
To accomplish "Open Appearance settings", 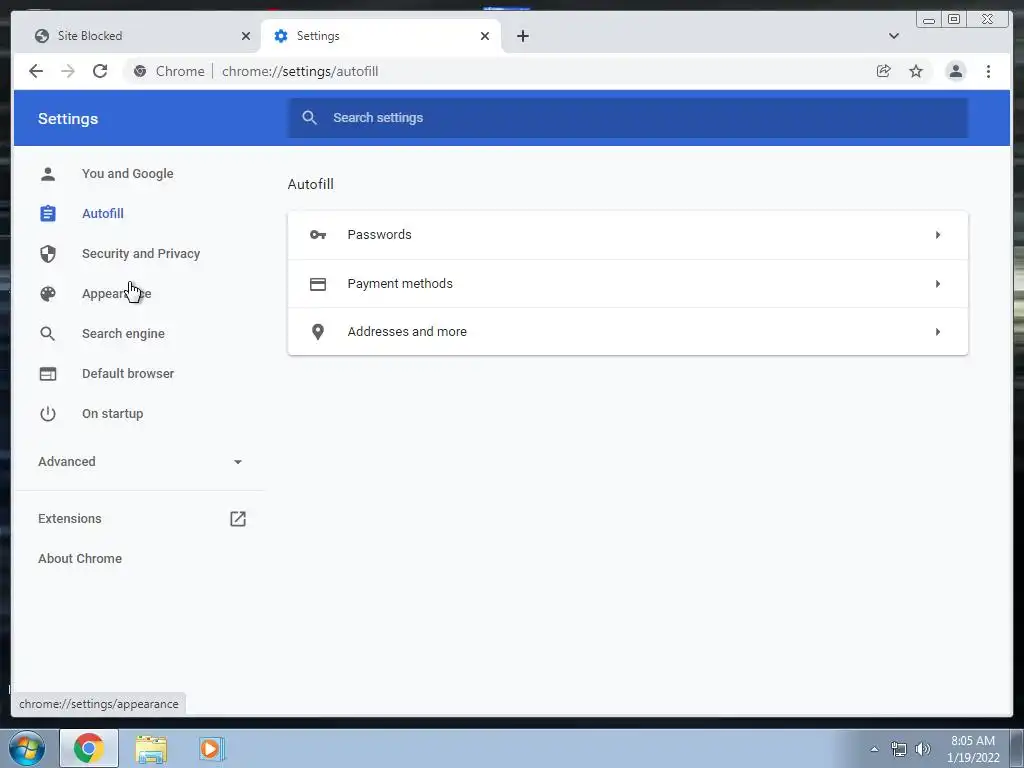I will (116, 294).
